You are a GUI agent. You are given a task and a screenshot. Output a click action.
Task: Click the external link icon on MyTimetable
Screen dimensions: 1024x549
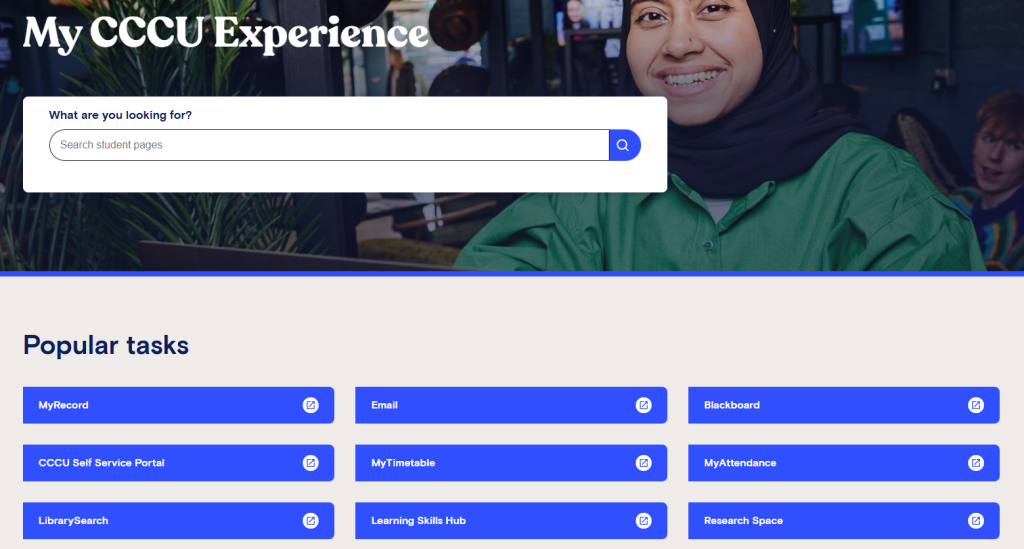pos(643,463)
